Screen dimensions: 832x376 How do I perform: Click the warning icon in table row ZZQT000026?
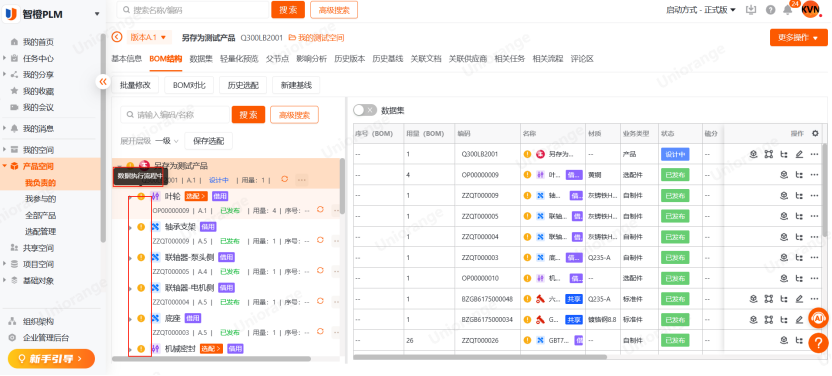tap(527, 340)
